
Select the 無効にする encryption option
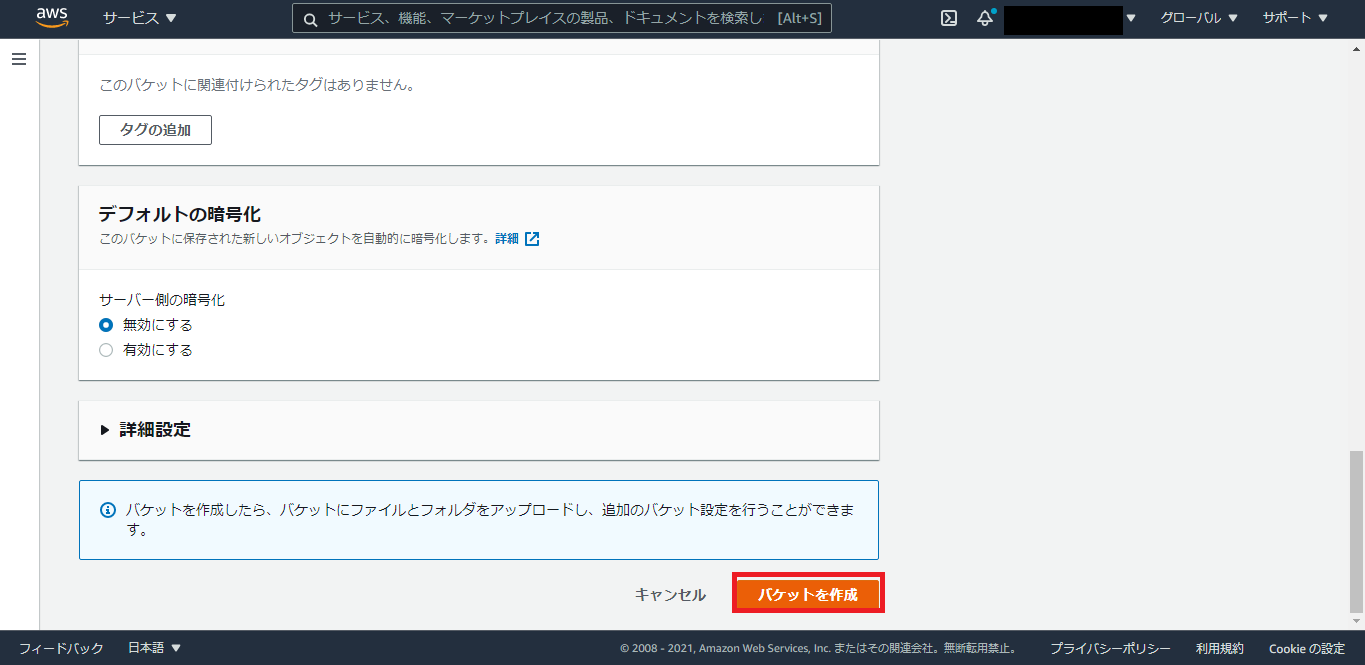(106, 325)
